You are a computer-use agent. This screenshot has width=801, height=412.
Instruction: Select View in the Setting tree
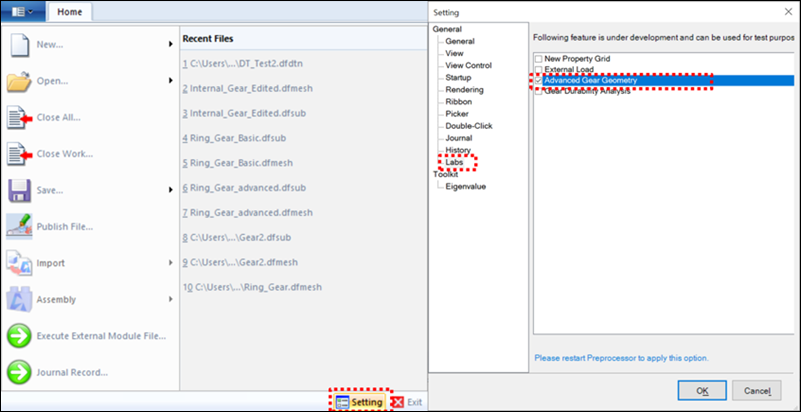454,53
